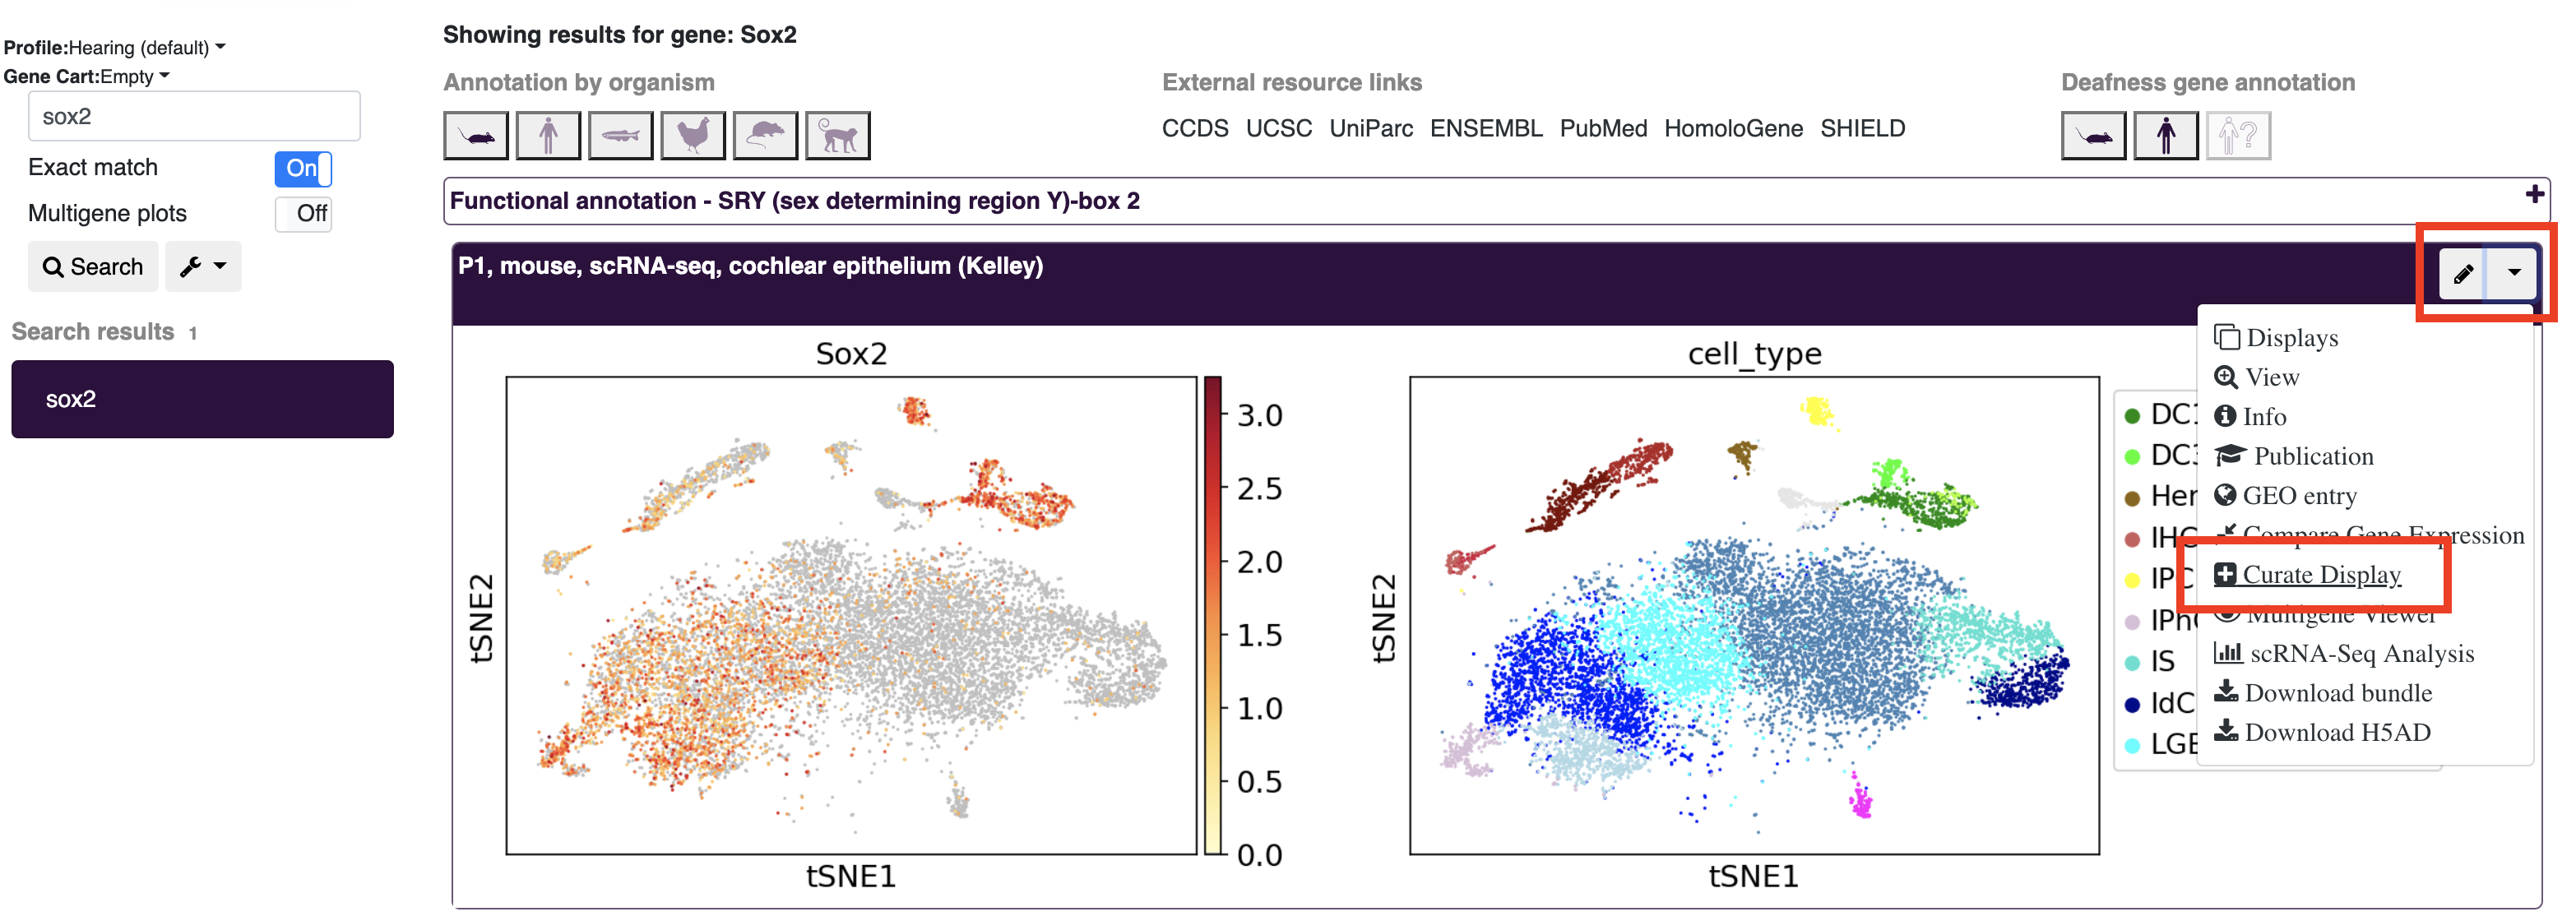The width and height of the screenshot is (2576, 921).
Task: Open Curate Display menu item
Action: click(x=2318, y=573)
